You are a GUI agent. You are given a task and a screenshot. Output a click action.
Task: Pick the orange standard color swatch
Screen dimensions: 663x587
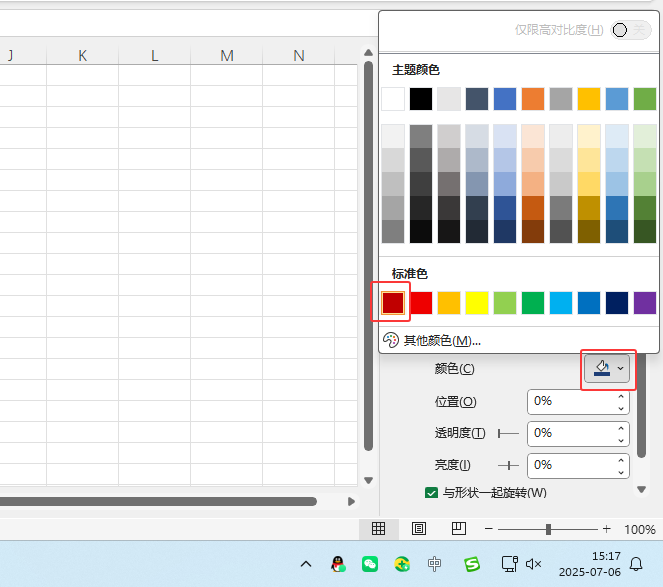click(x=449, y=303)
